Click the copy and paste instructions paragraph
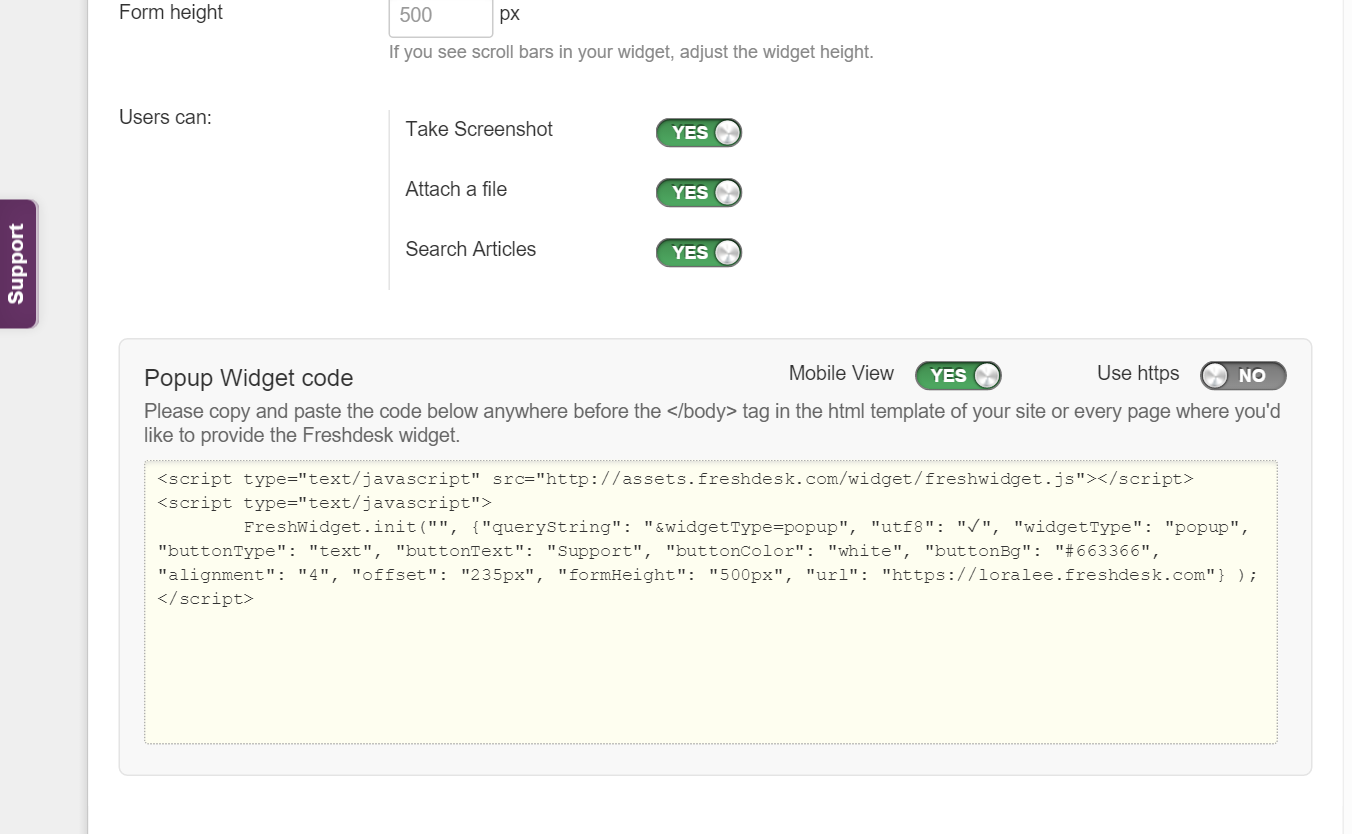Image resolution: width=1352 pixels, height=834 pixels. tap(712, 423)
